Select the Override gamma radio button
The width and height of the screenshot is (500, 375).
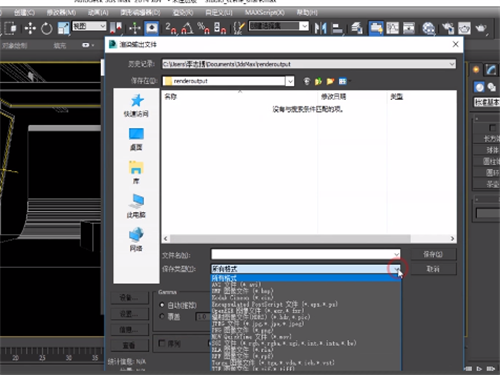(162, 316)
